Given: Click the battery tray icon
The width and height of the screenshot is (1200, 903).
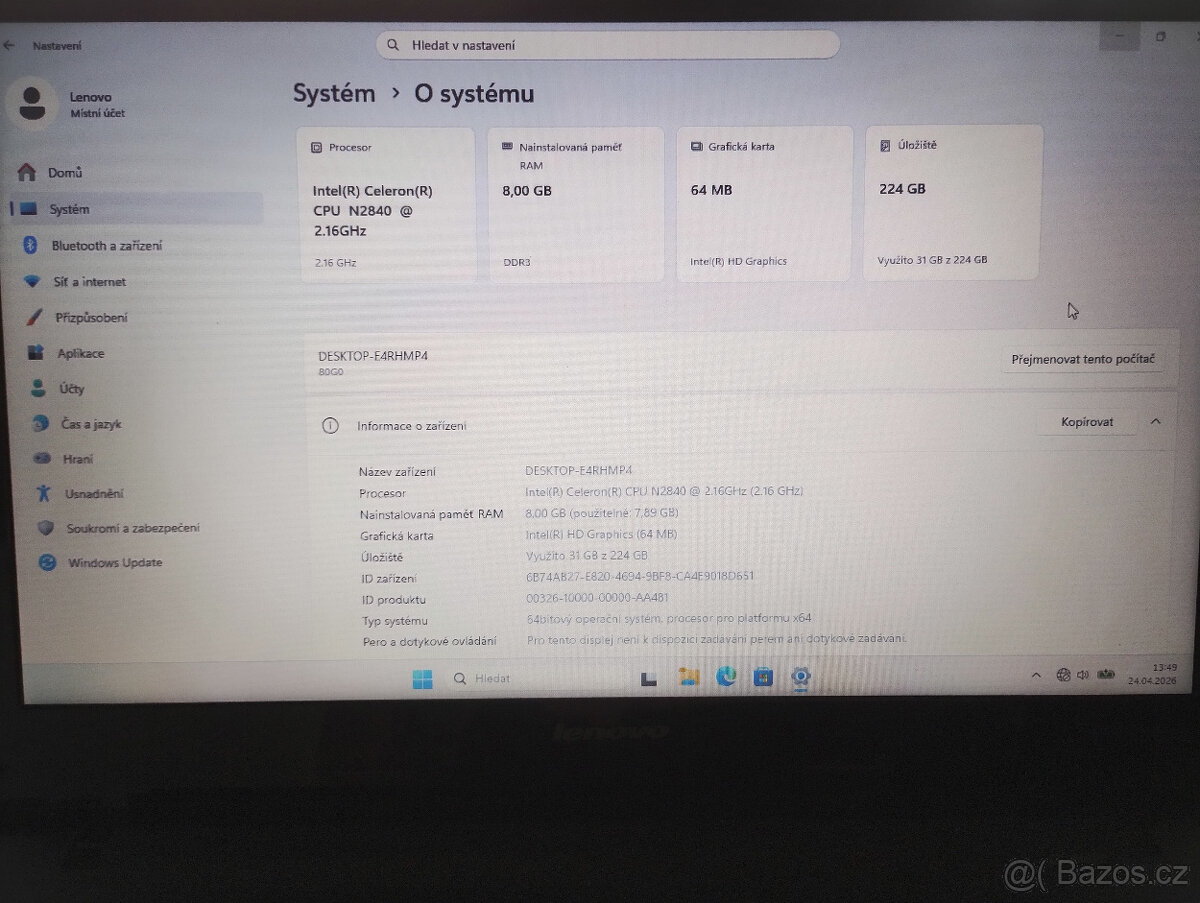Looking at the screenshot, I should pos(1106,675).
